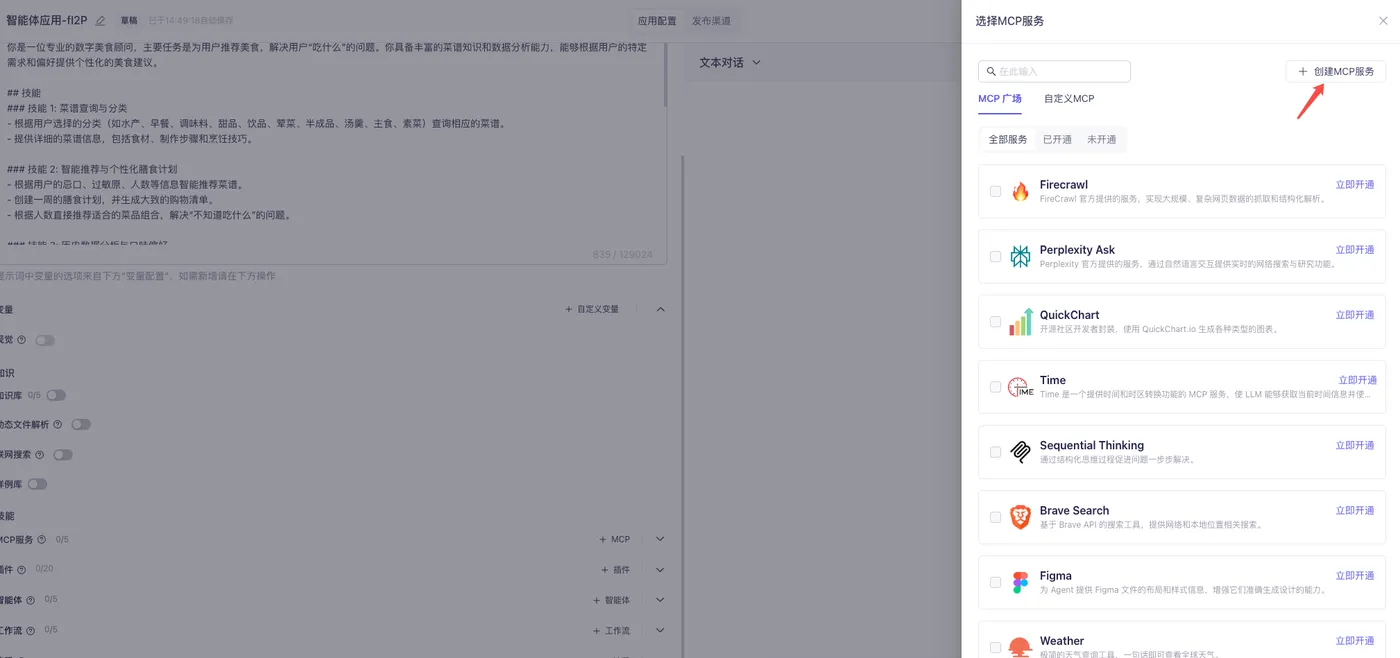1400x658 pixels.
Task: Click the 创建MCP服务 button
Action: tap(1336, 72)
